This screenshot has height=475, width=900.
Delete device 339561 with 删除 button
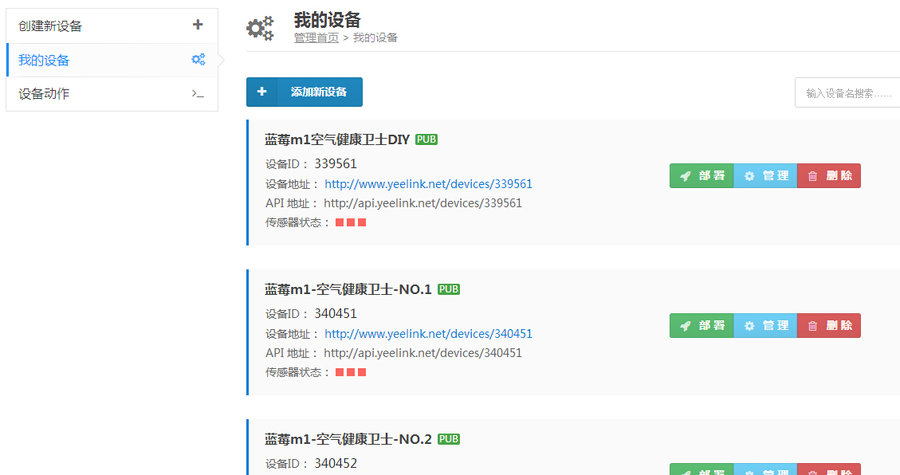point(829,176)
